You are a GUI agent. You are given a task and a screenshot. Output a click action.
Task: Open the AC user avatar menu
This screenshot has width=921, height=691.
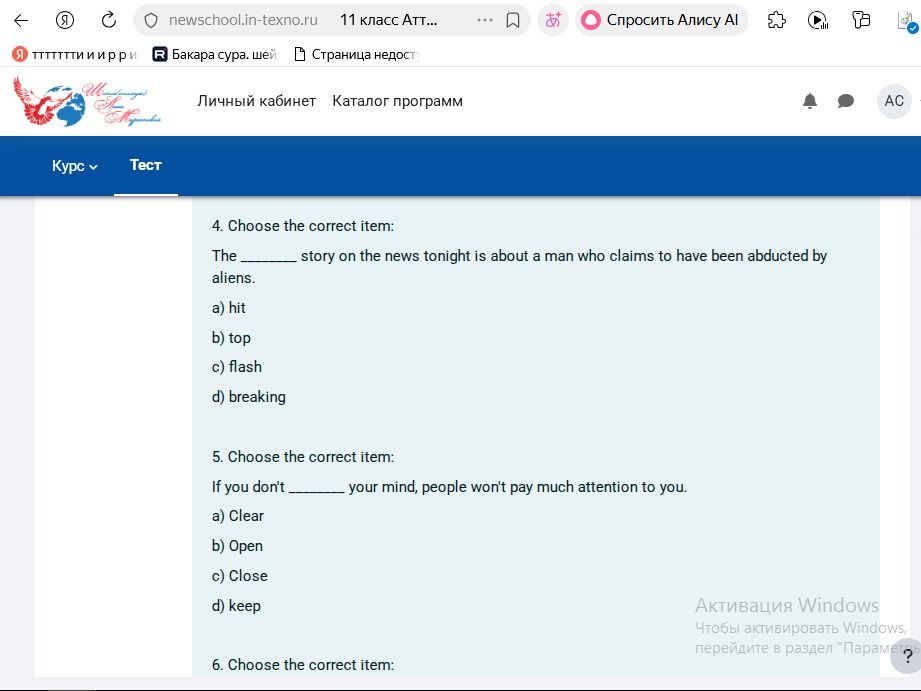[x=894, y=101]
